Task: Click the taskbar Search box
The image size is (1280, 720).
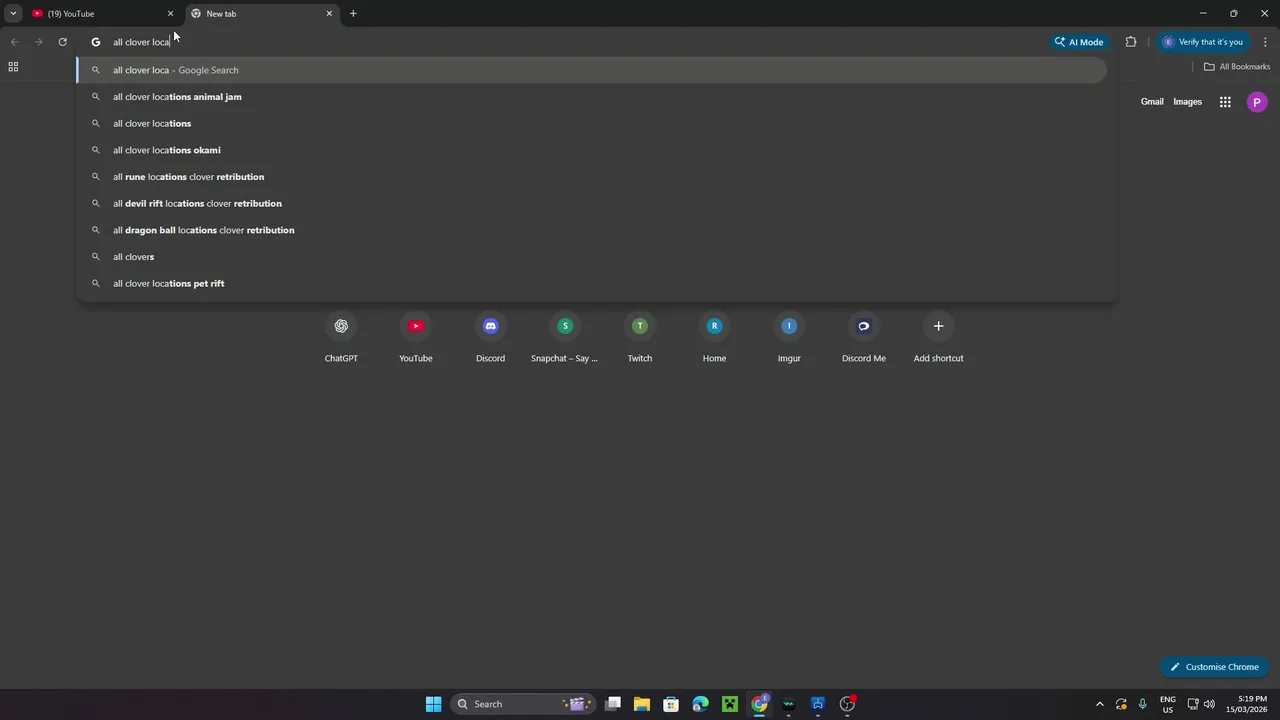Action: (522, 704)
